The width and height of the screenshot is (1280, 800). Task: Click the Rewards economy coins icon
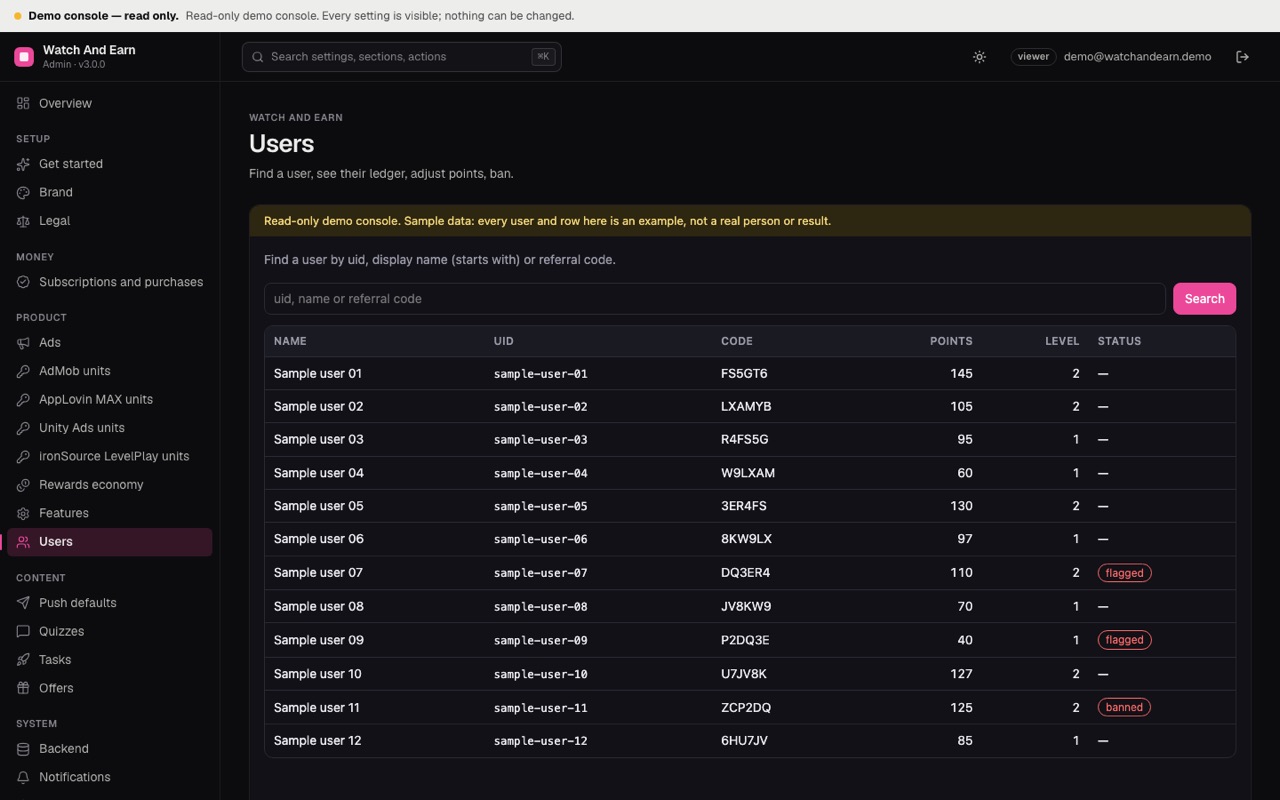[23, 485]
